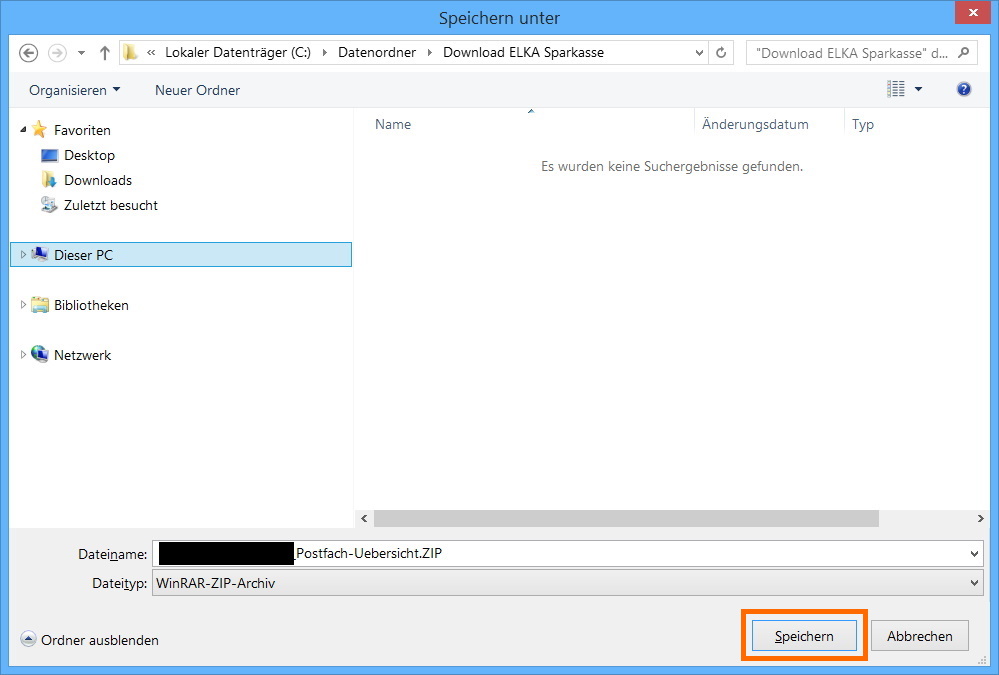
Task: Expand the Bibliotheken tree node
Action: (x=24, y=305)
